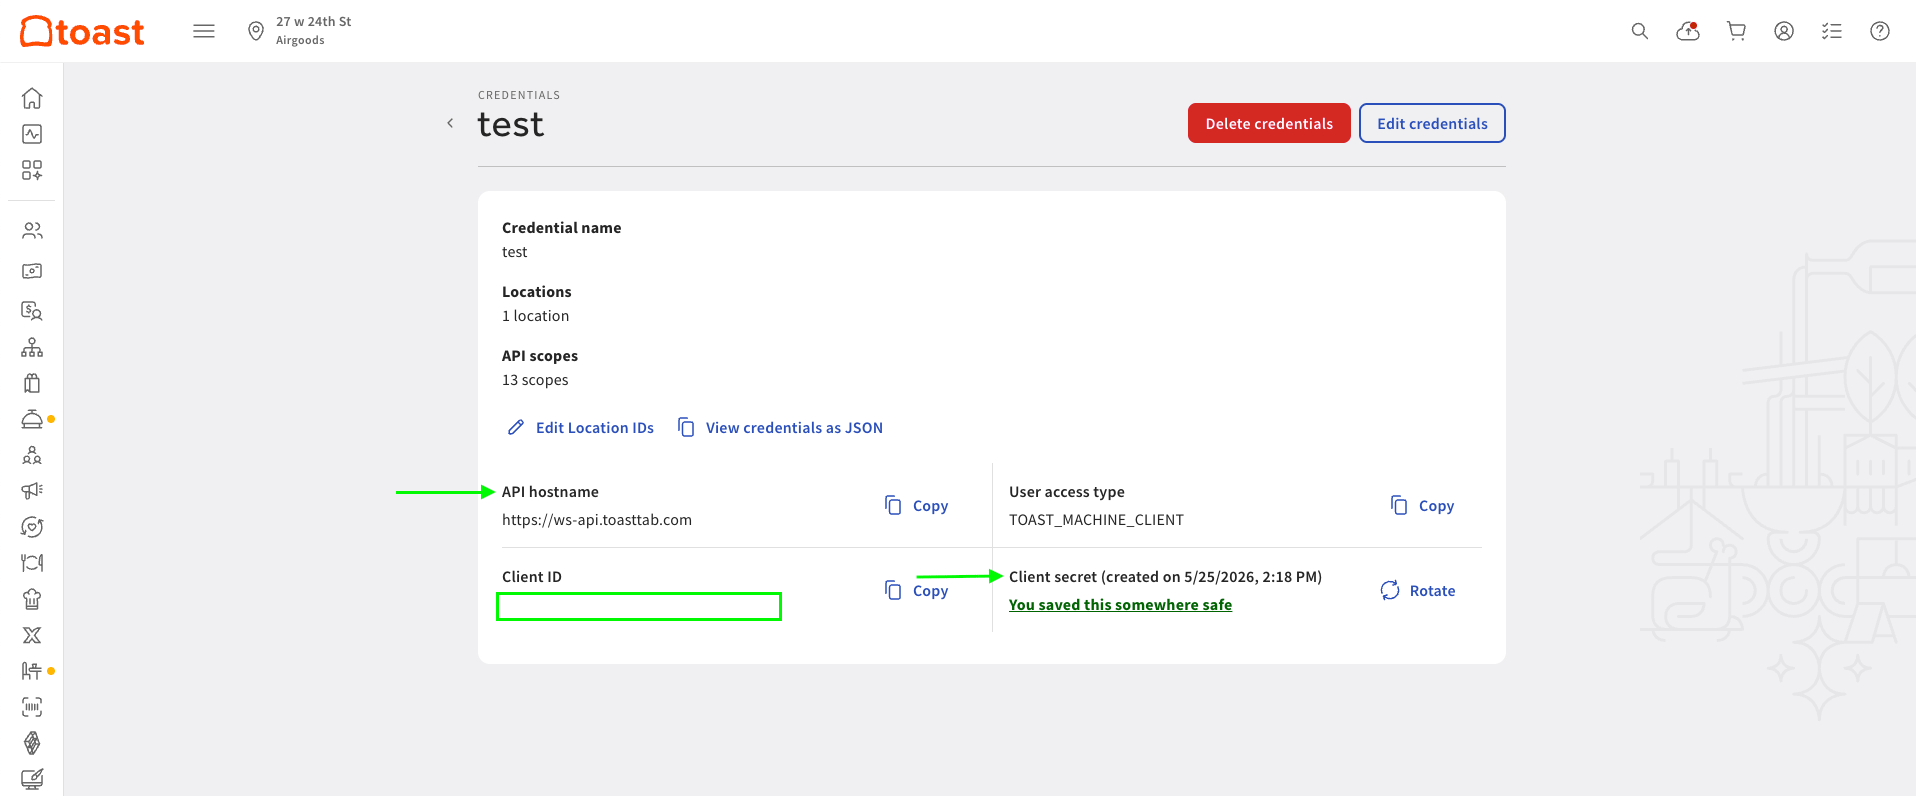
Task: Click the '1 location' text
Action: 535,316
